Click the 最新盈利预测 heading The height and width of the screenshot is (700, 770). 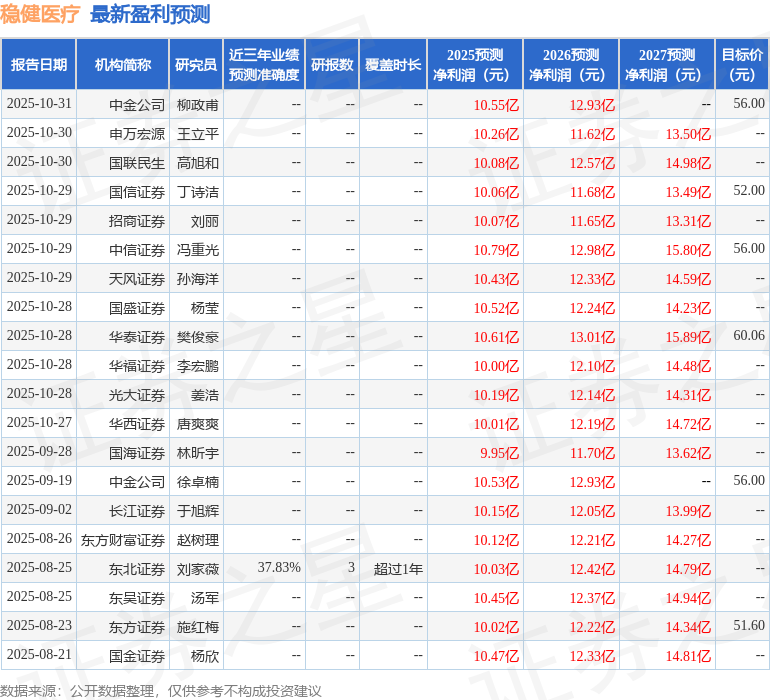(150, 14)
